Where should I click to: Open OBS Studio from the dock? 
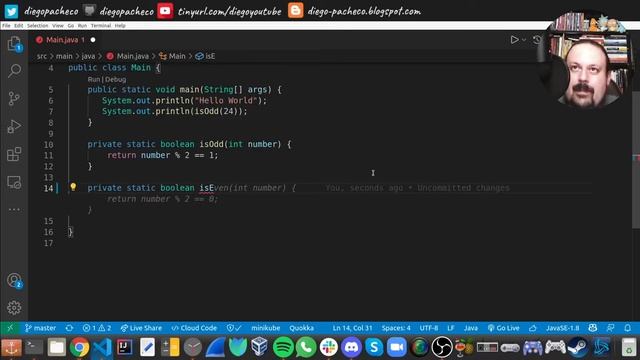point(442,347)
